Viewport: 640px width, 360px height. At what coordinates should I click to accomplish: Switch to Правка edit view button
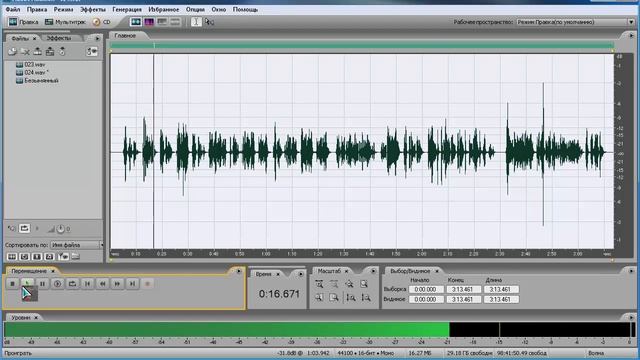coord(24,22)
